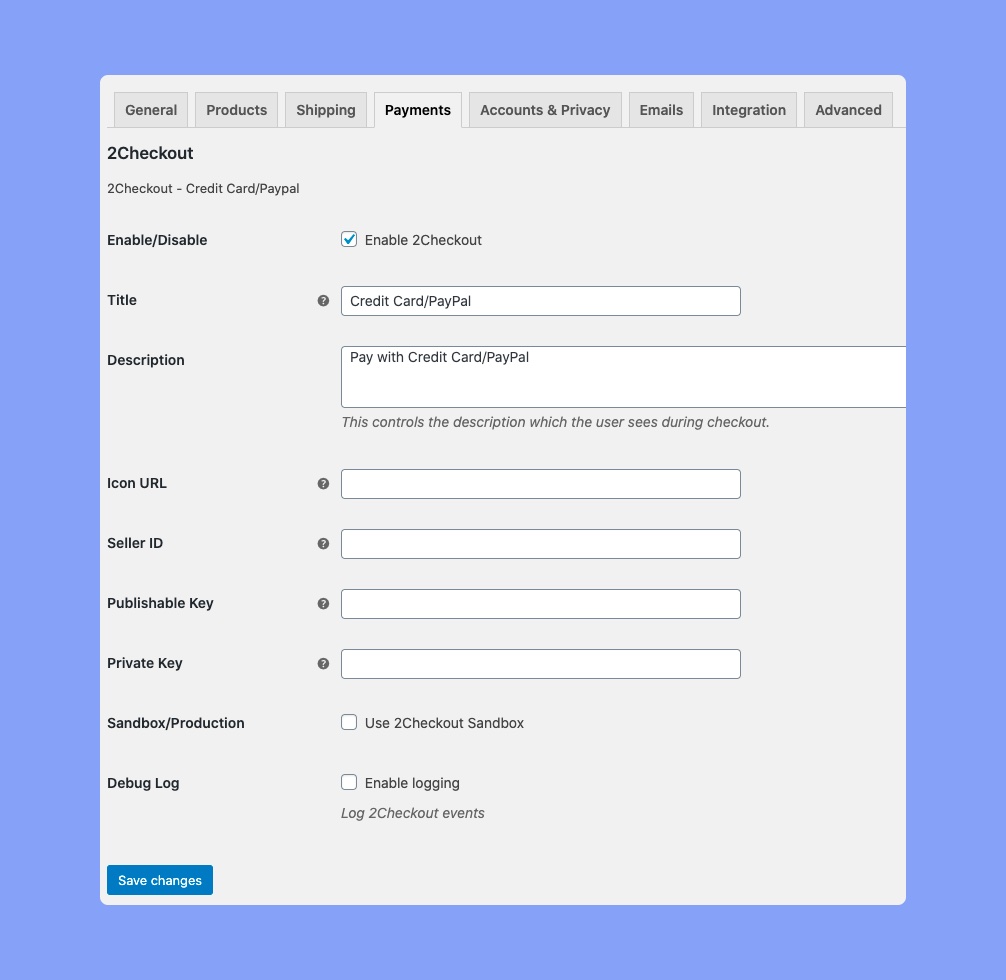Click the 'Debug Log' row label

point(143,783)
